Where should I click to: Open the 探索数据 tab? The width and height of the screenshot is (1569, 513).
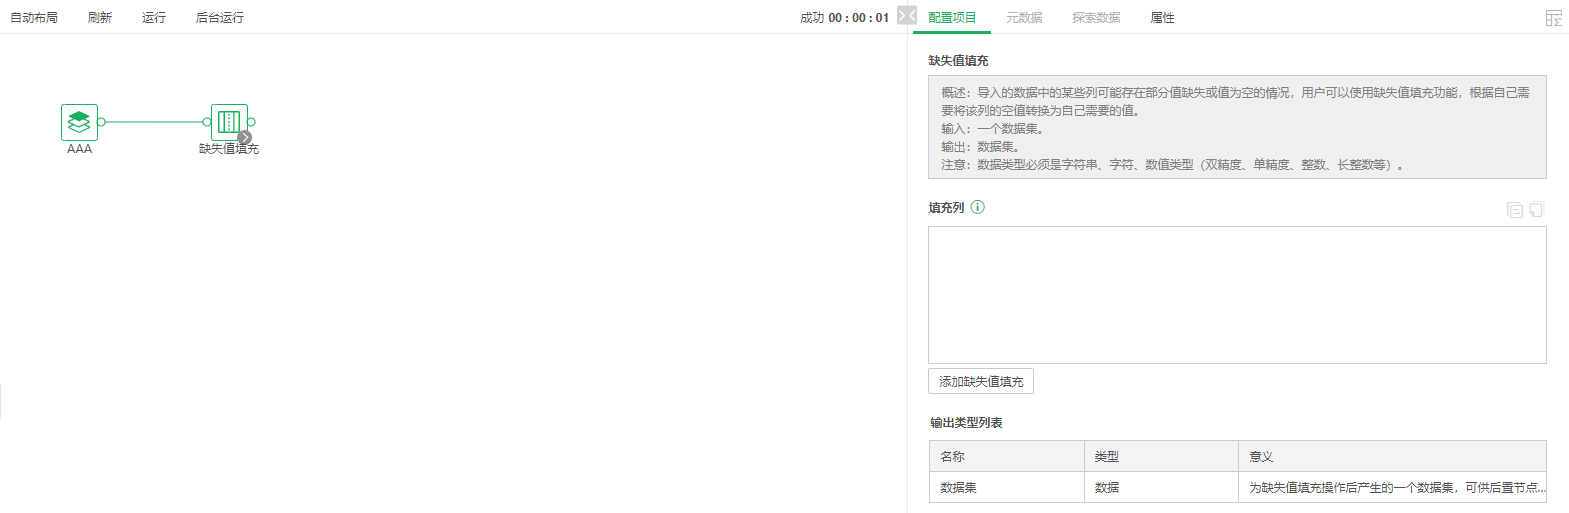[x=1096, y=18]
